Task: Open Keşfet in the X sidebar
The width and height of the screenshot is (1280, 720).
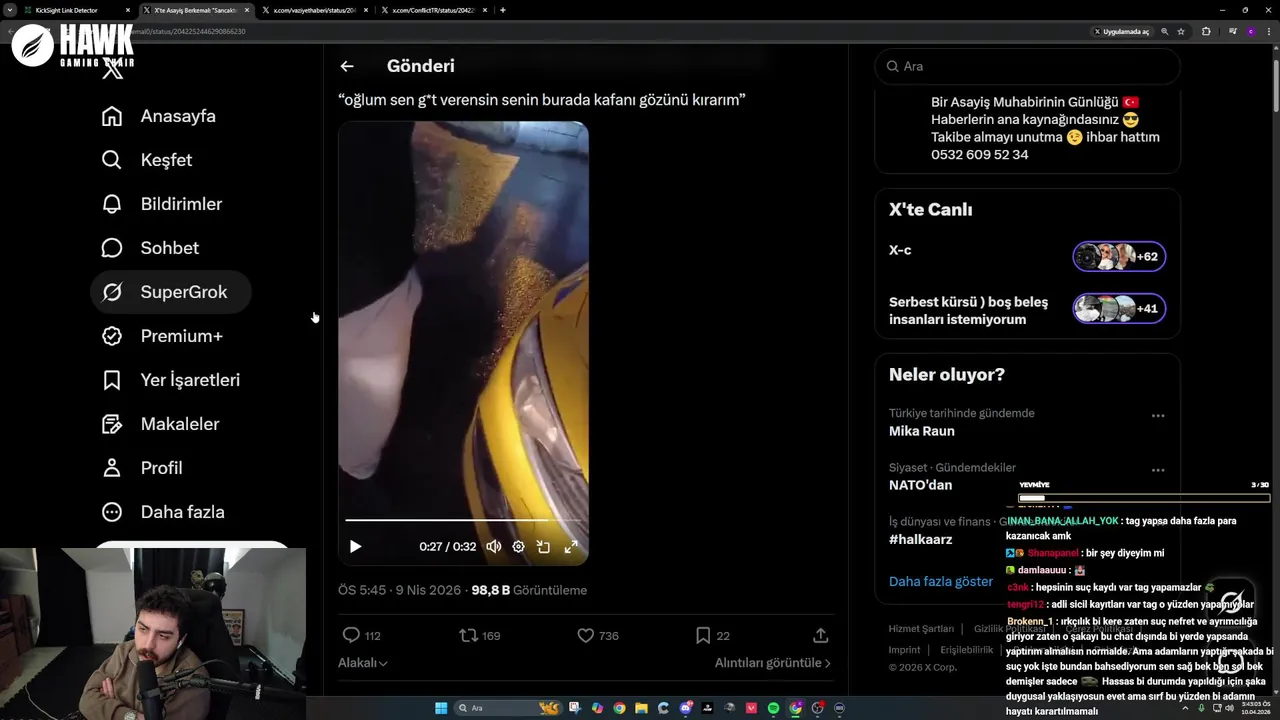Action: pos(147,160)
